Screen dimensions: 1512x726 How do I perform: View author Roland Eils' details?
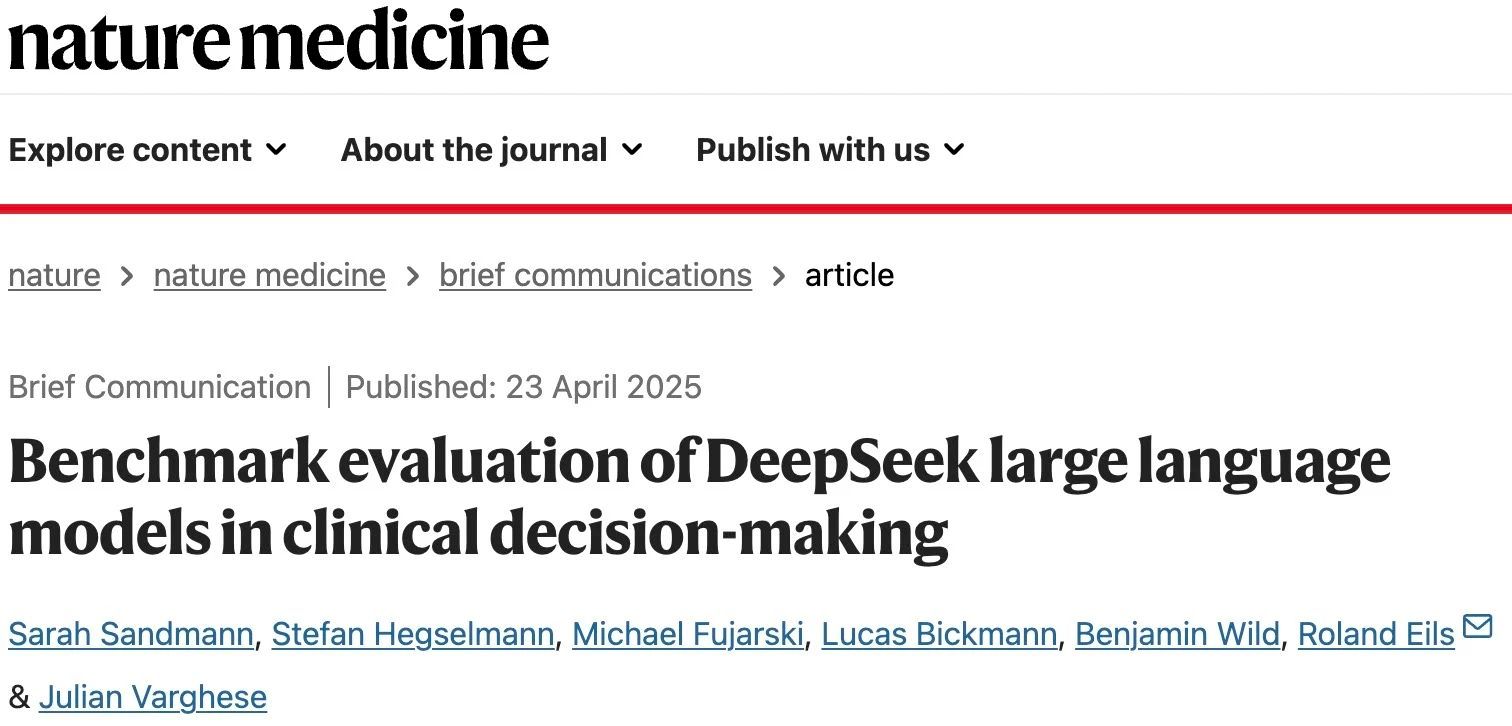pos(1376,634)
